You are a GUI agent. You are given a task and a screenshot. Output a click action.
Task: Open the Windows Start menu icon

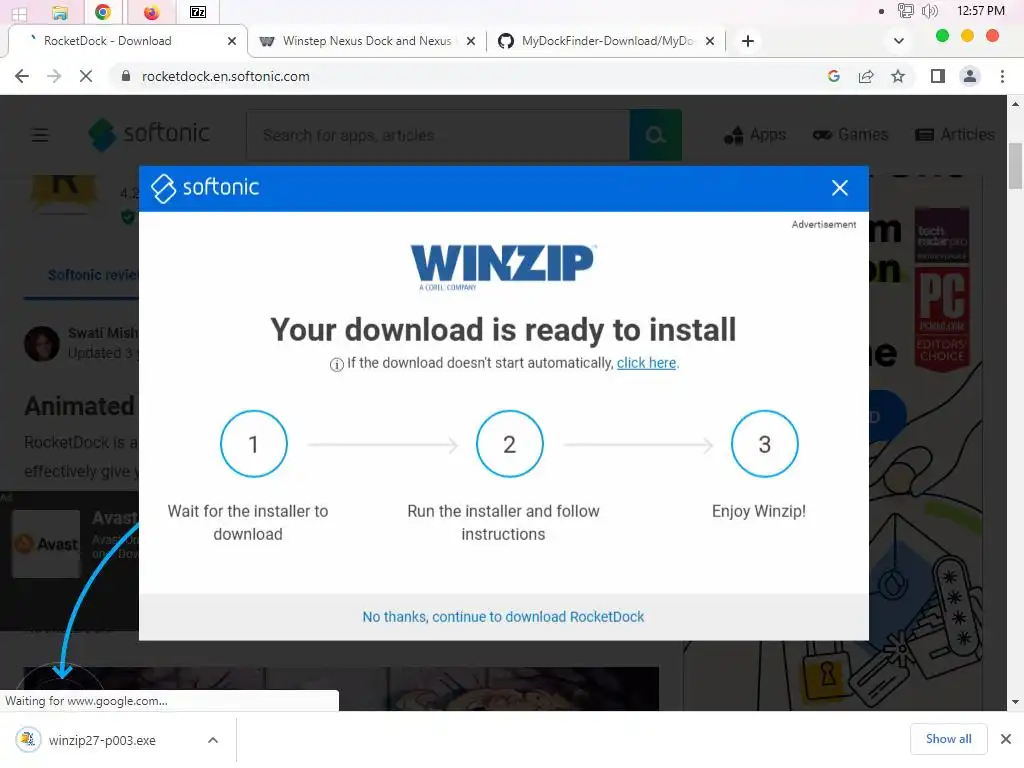pyautogui.click(x=19, y=13)
